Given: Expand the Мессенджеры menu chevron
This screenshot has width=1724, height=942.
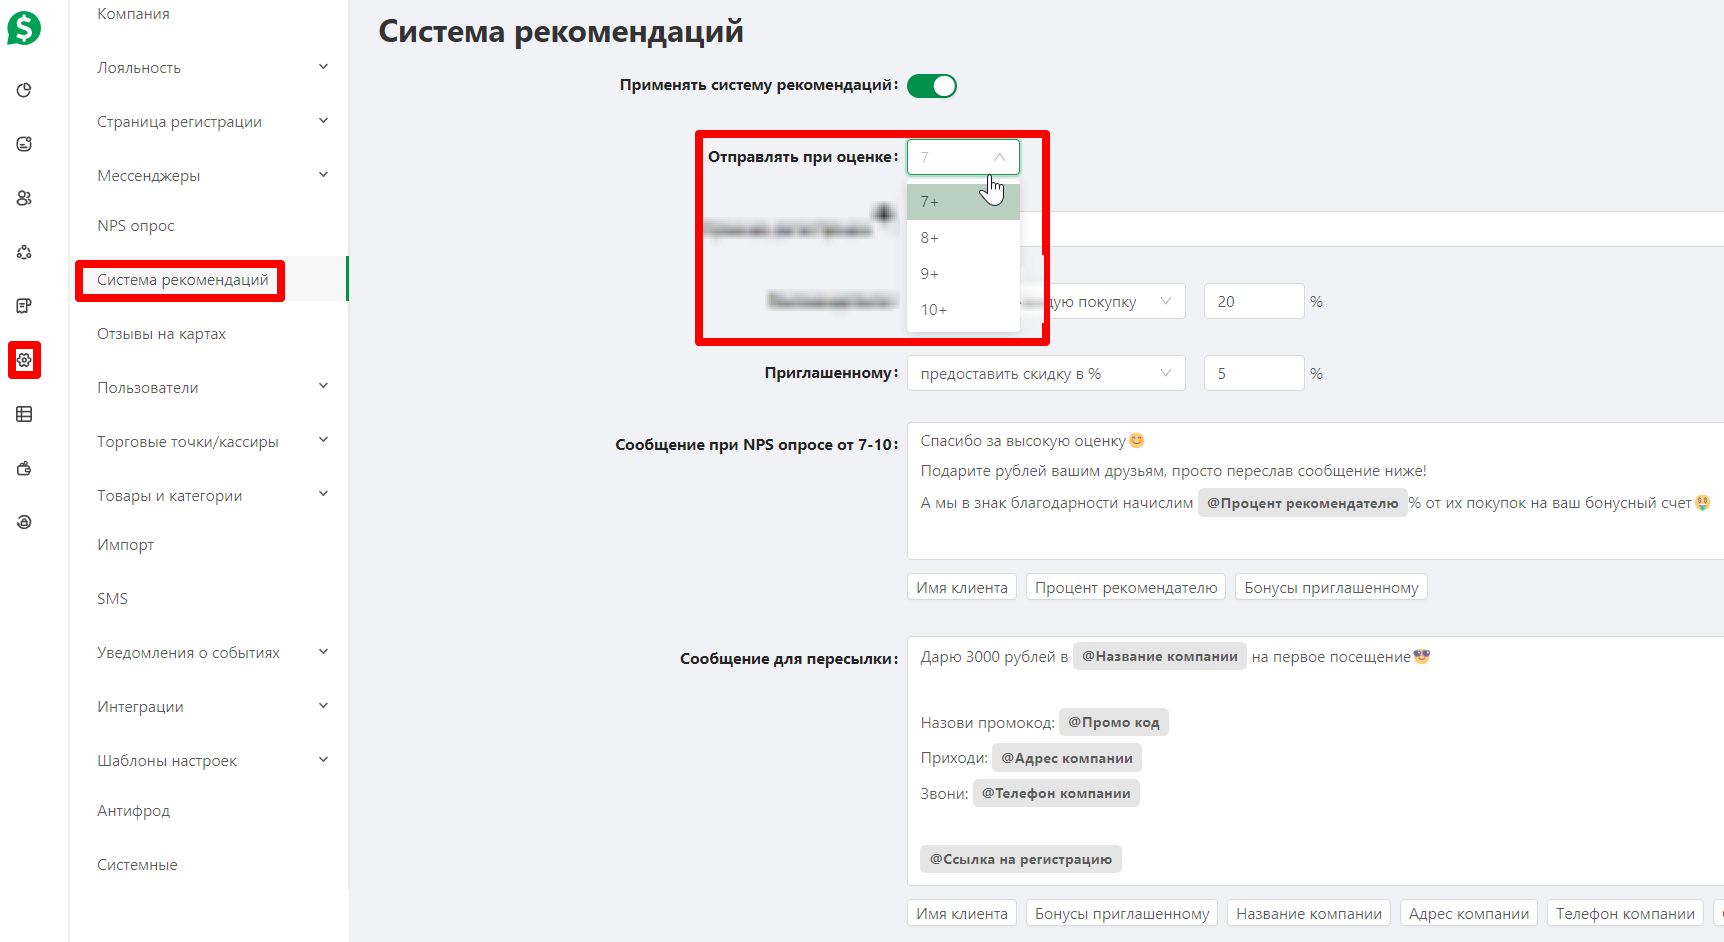Looking at the screenshot, I should point(323,175).
